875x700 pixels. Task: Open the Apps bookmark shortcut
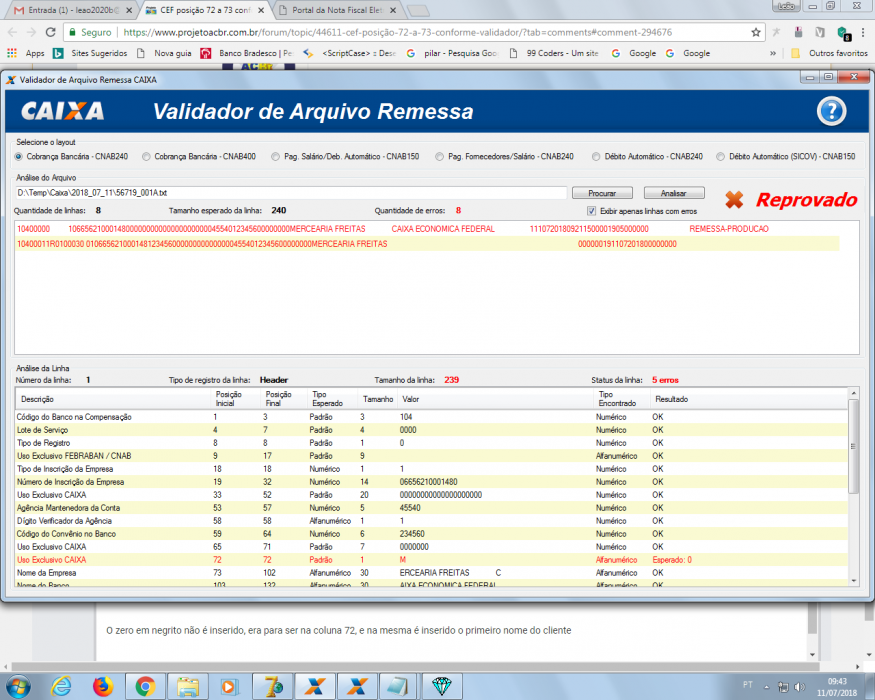tap(26, 53)
